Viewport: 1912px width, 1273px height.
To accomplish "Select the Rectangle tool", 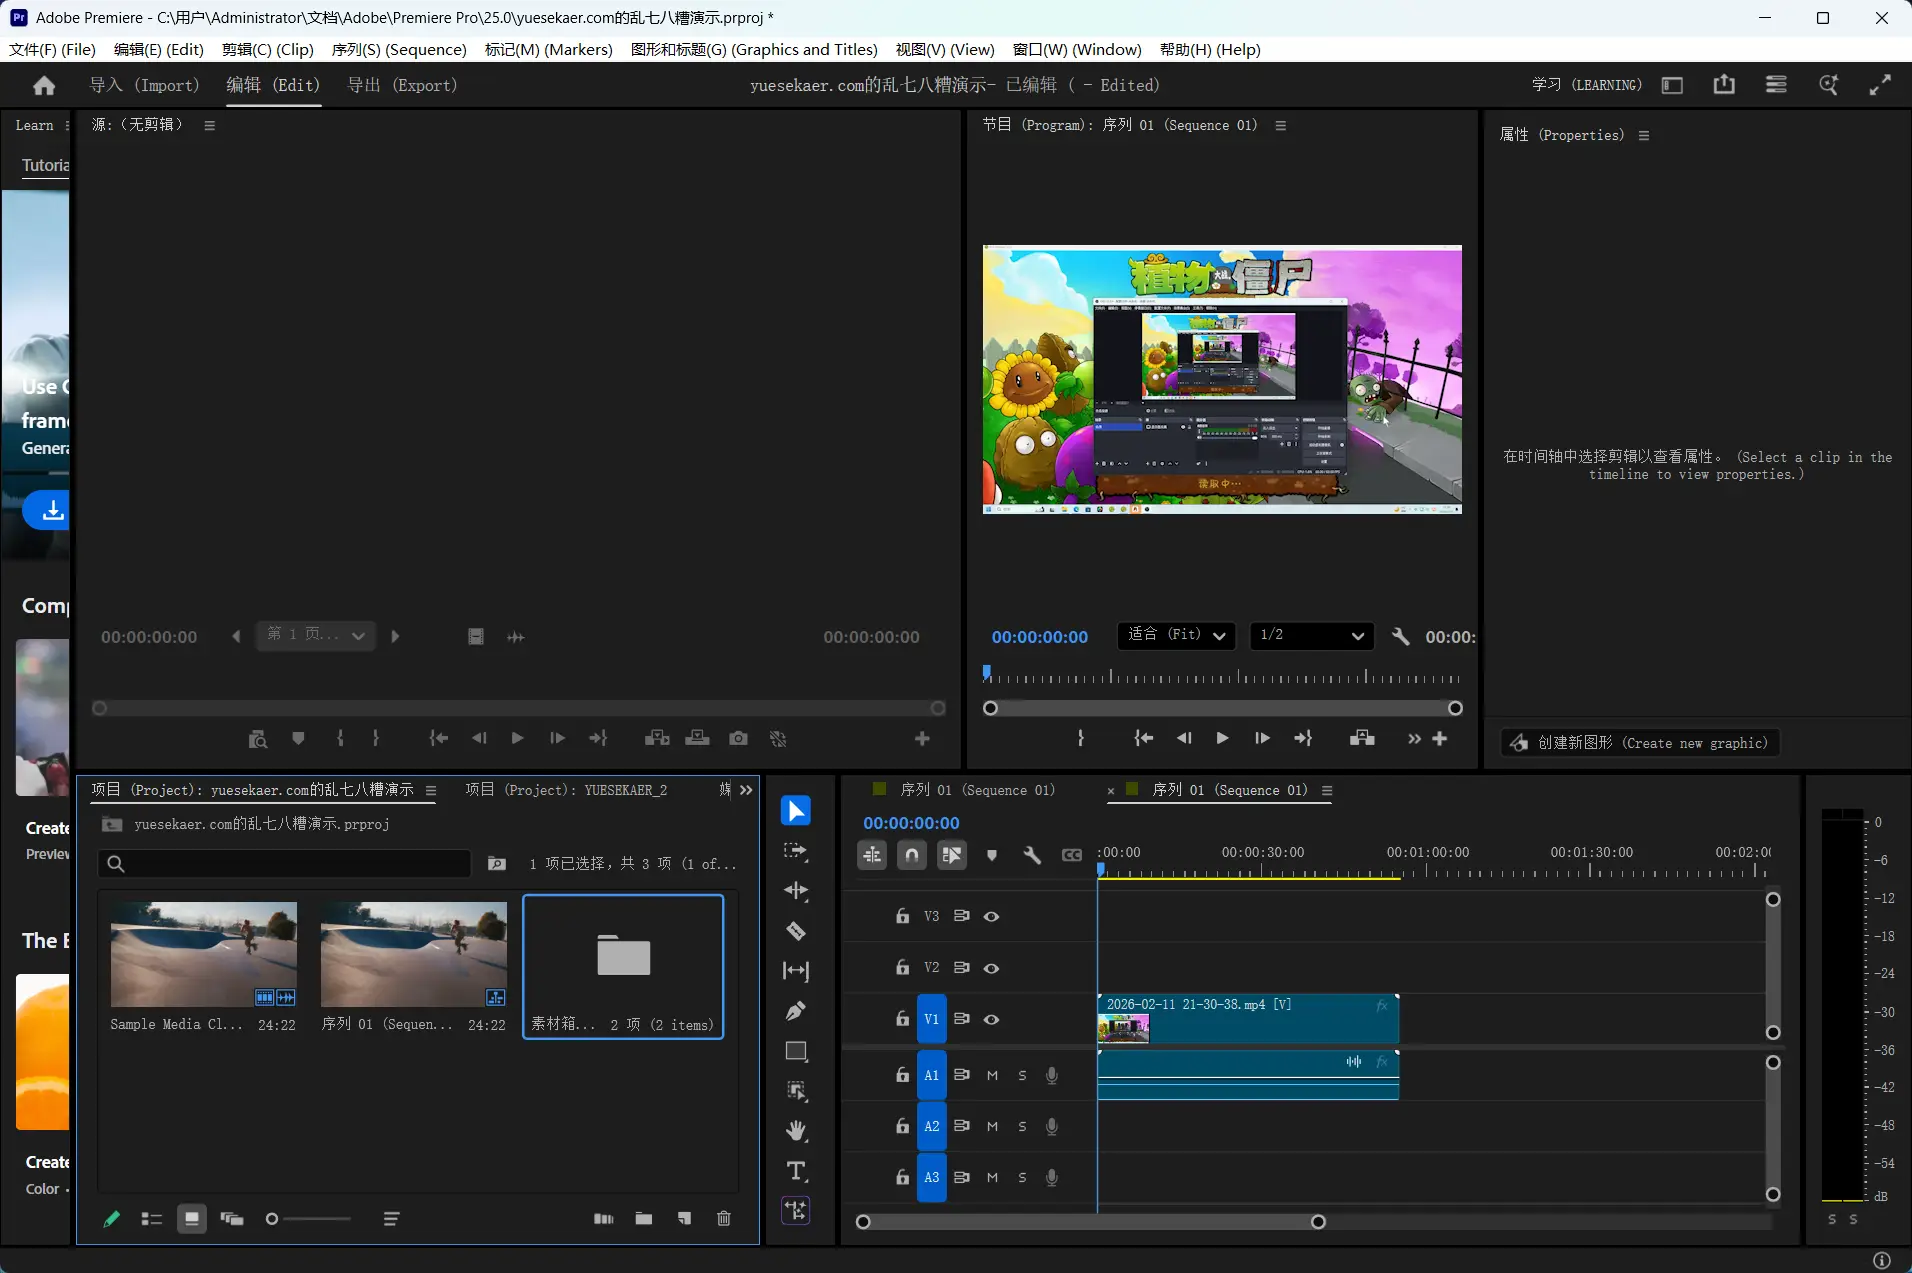I will click(x=796, y=1051).
